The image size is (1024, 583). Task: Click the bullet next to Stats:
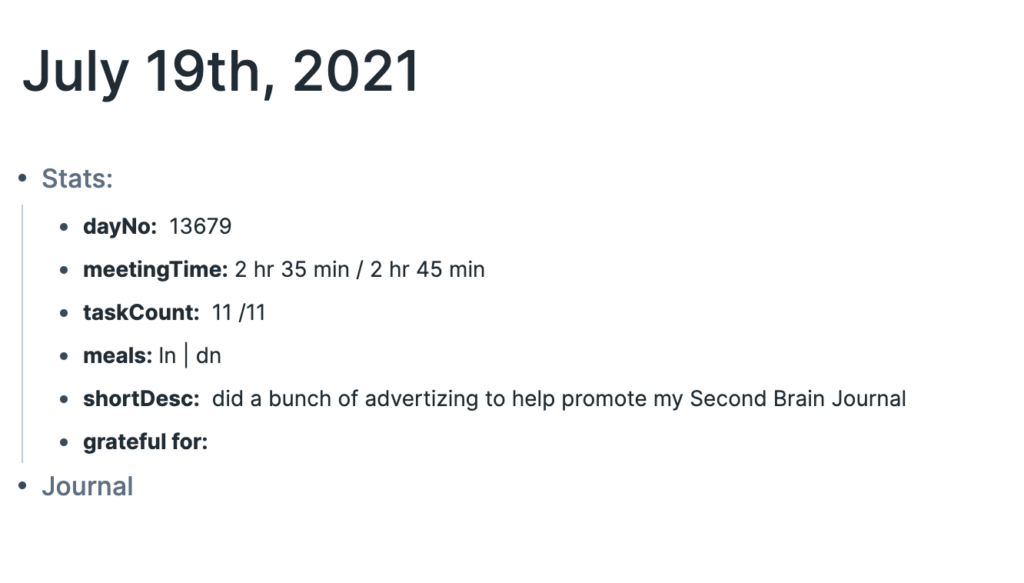pos(23,178)
